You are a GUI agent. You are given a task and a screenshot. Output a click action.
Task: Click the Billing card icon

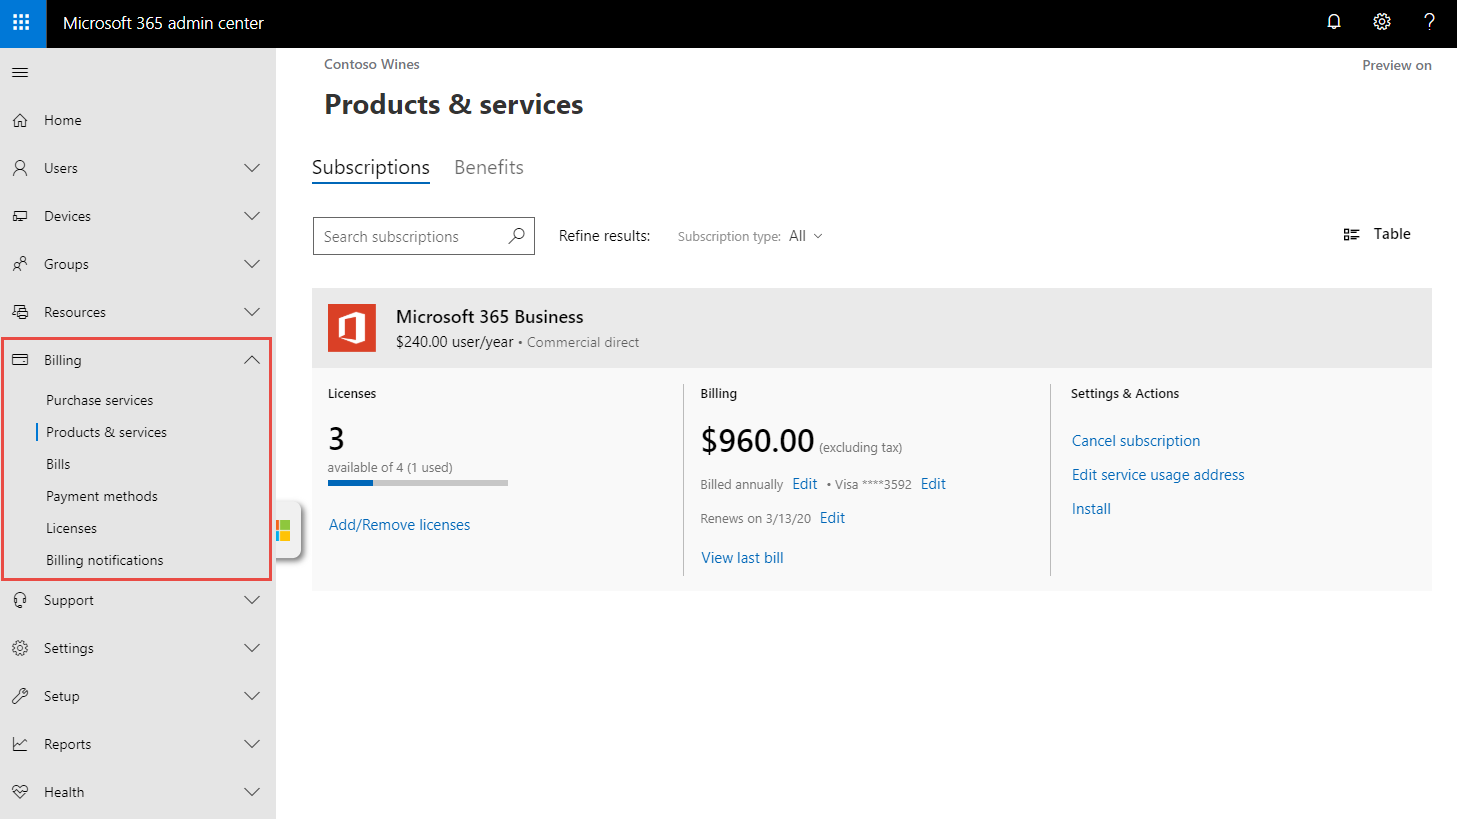point(20,360)
